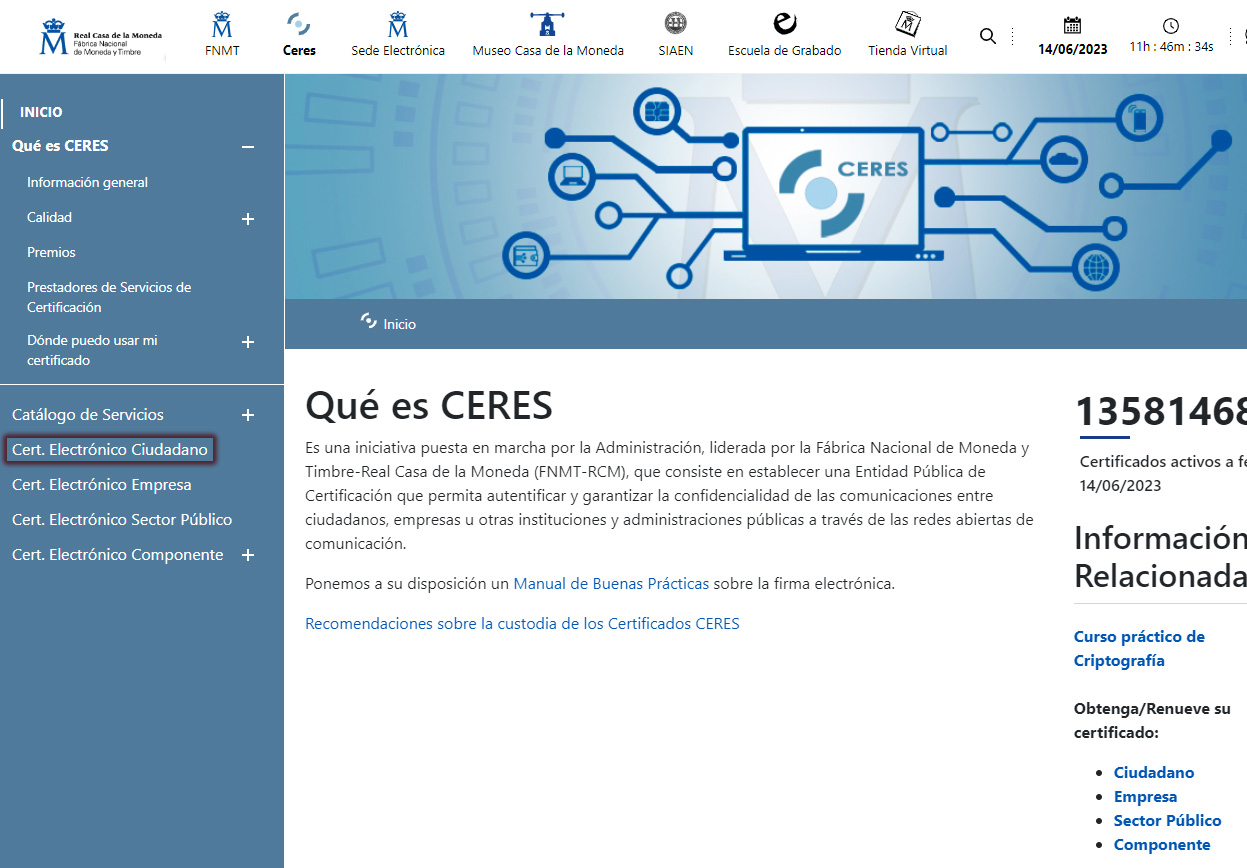
Task: Click the Real Casa de la Moneda logo
Action: pos(100,37)
